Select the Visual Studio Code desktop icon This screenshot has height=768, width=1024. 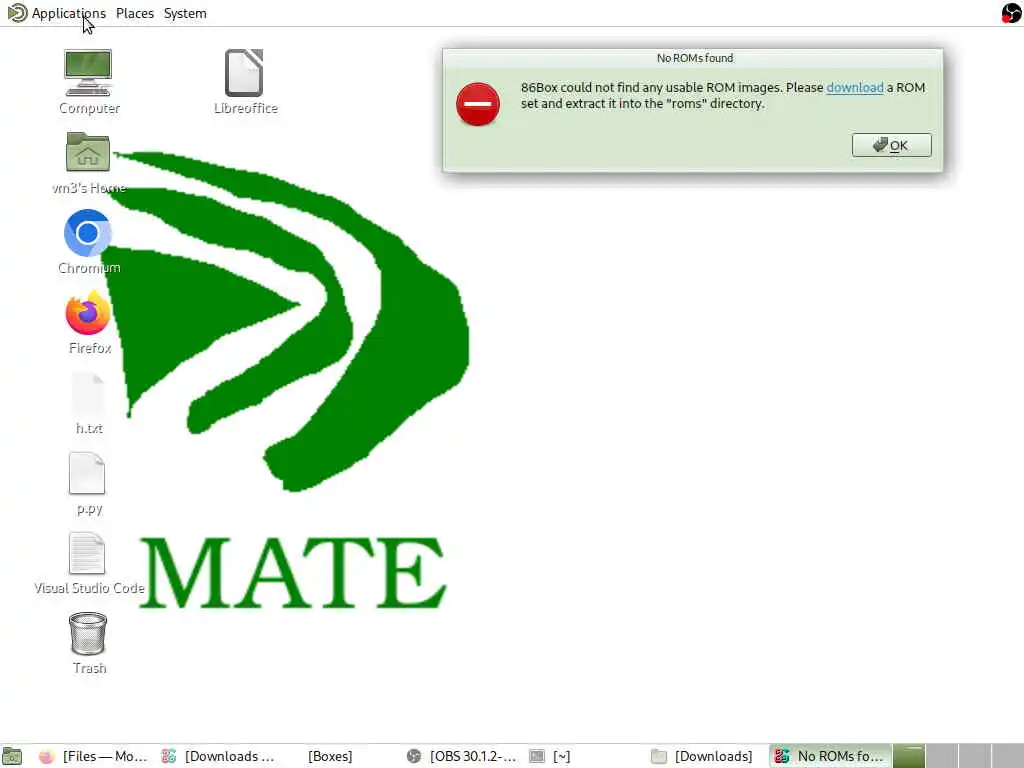pyautogui.click(x=89, y=564)
